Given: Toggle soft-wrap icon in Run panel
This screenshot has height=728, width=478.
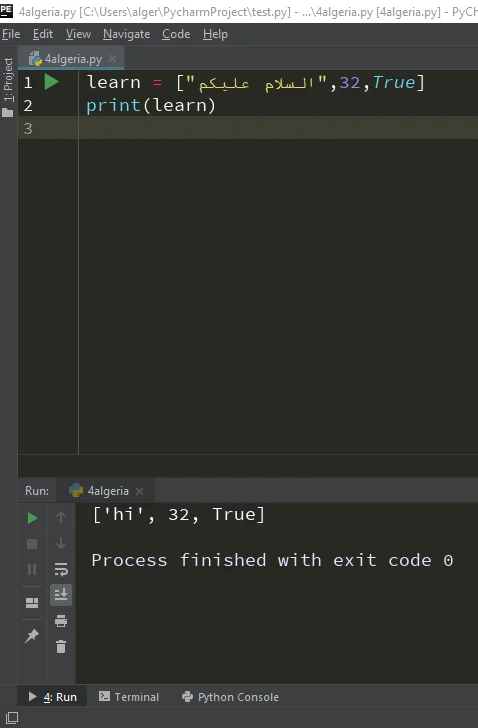Looking at the screenshot, I should (61, 569).
